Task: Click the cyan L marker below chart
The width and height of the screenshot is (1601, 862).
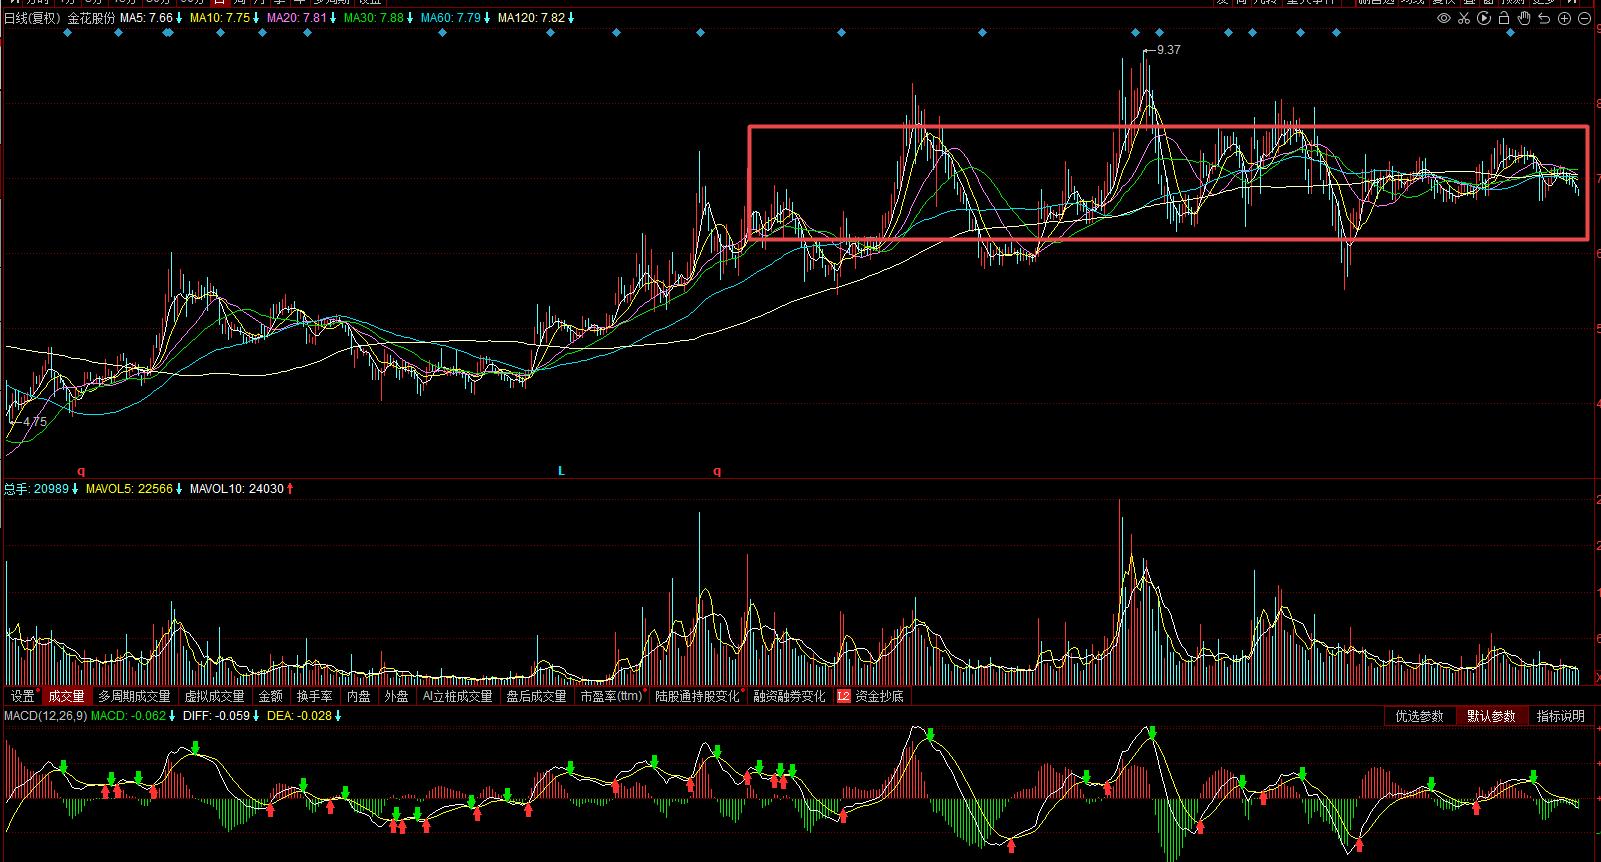Action: coord(561,471)
